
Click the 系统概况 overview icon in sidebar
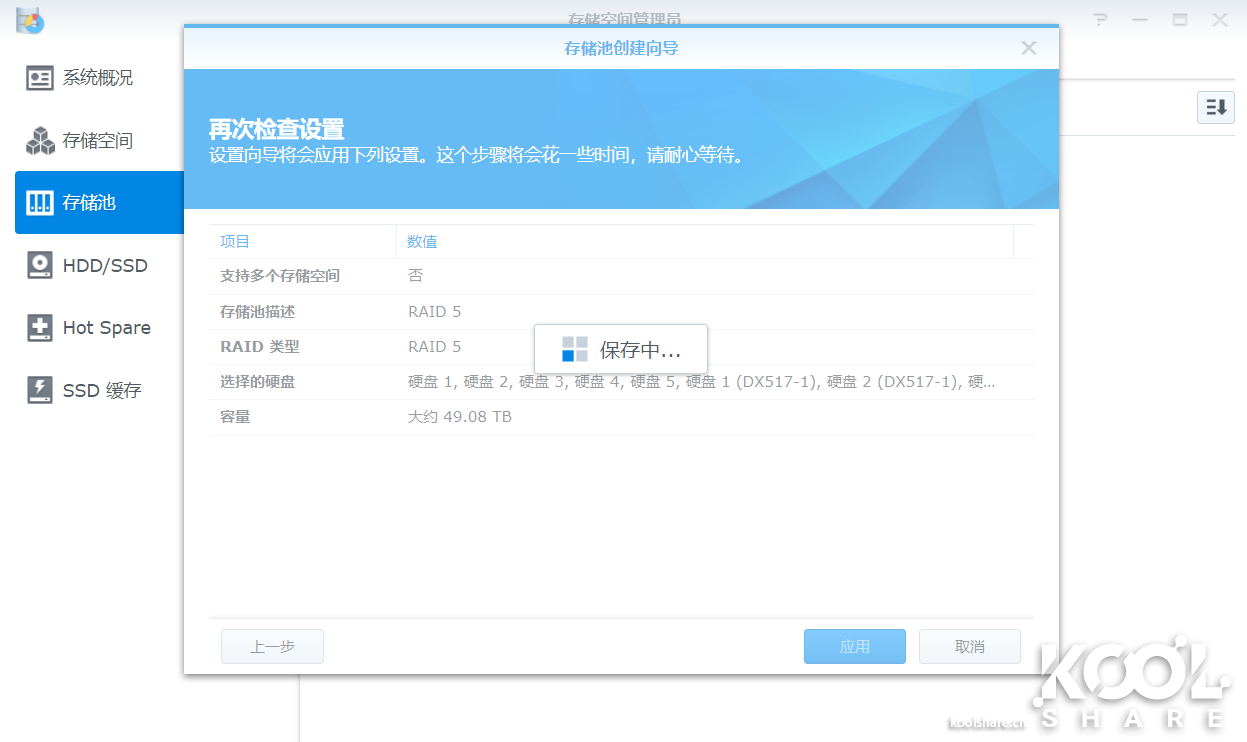pos(40,78)
